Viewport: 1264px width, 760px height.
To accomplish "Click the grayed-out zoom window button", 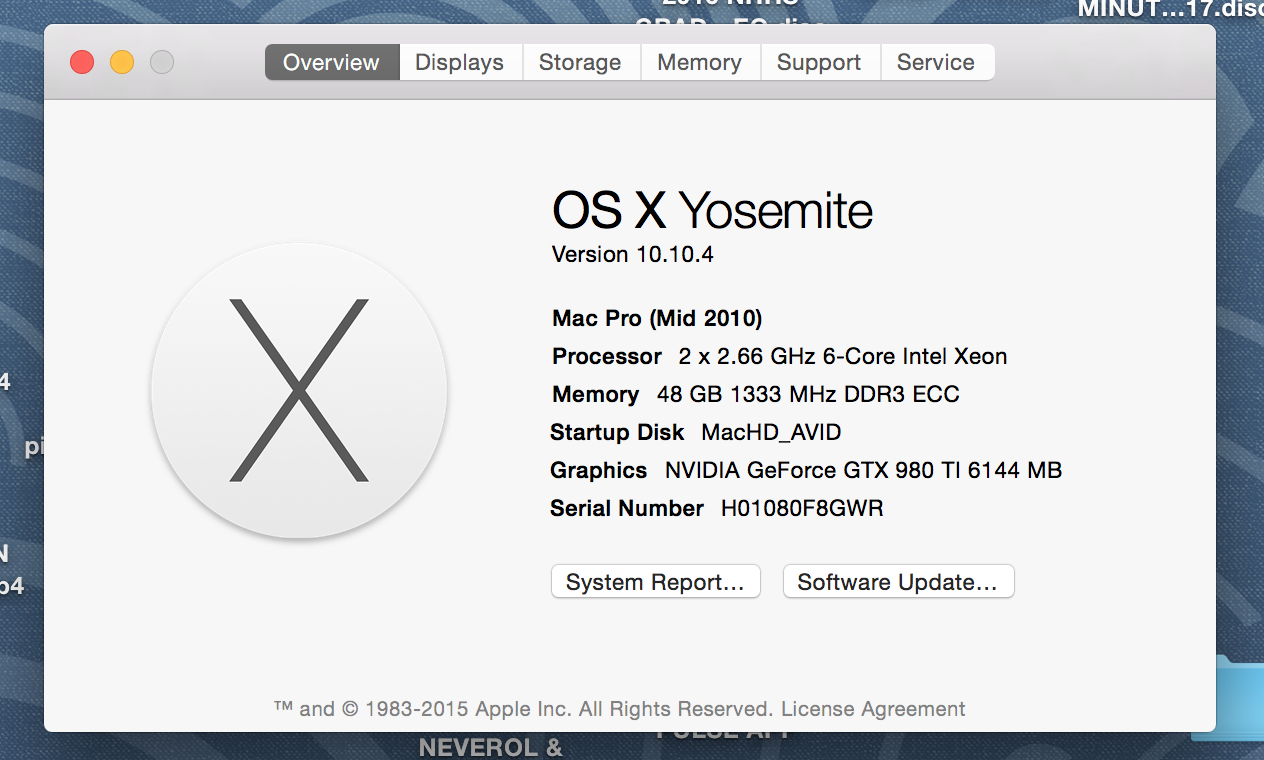I will click(x=162, y=62).
